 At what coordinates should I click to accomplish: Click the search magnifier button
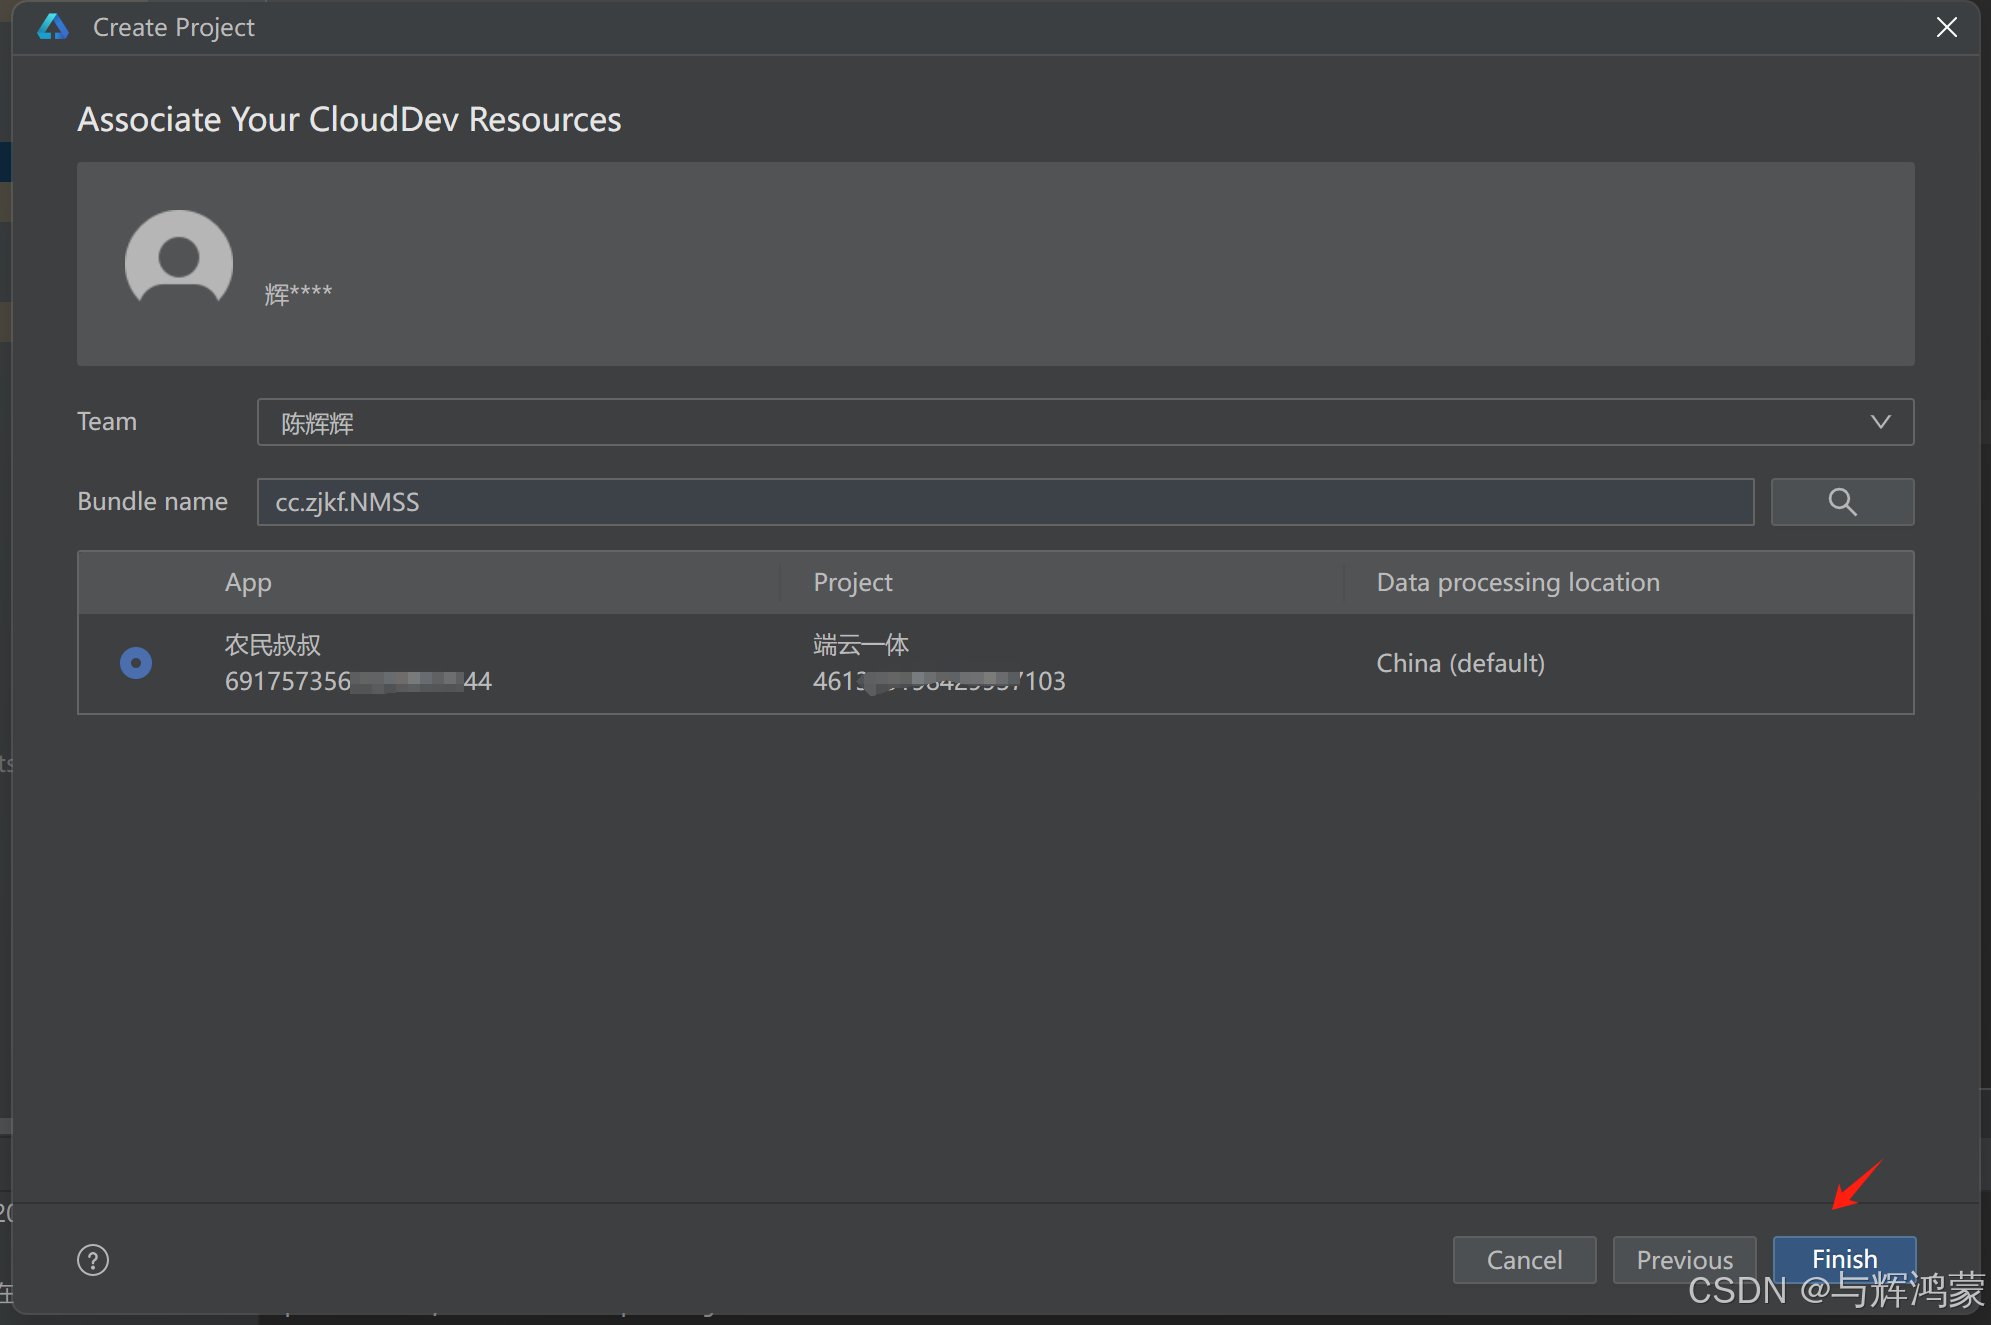click(x=1841, y=502)
